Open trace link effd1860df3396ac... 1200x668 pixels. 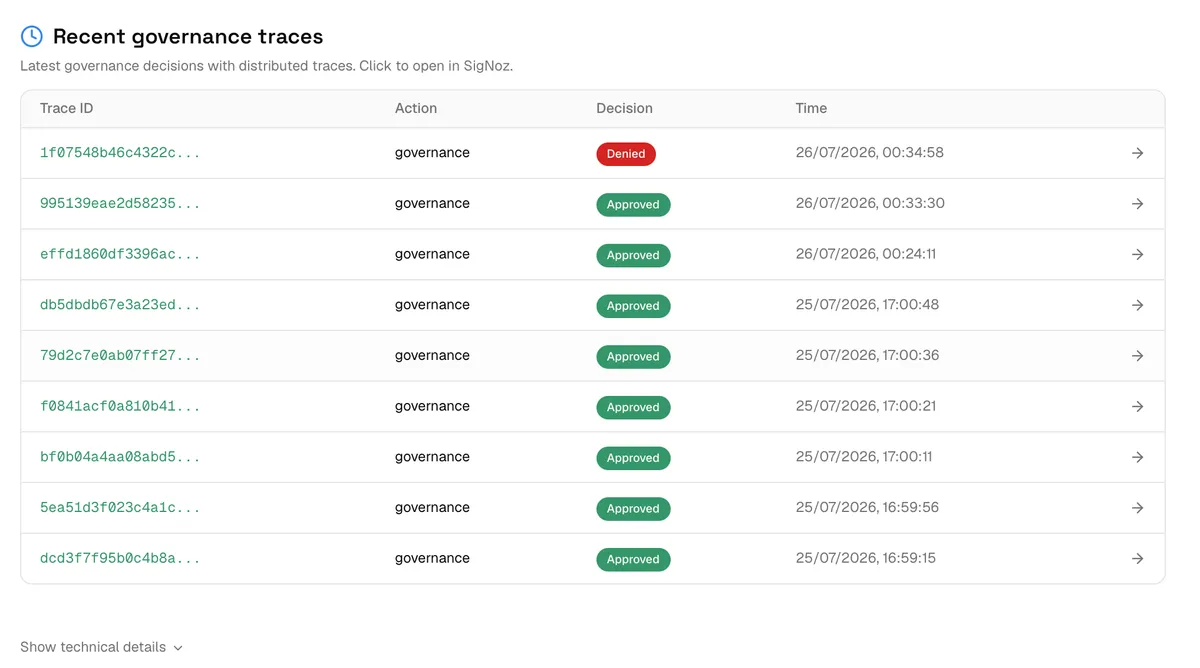120,255
